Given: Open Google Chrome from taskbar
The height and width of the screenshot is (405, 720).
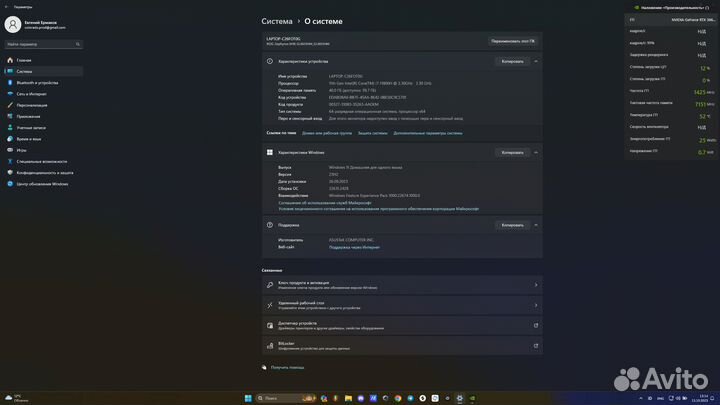Looking at the screenshot, I should point(398,398).
